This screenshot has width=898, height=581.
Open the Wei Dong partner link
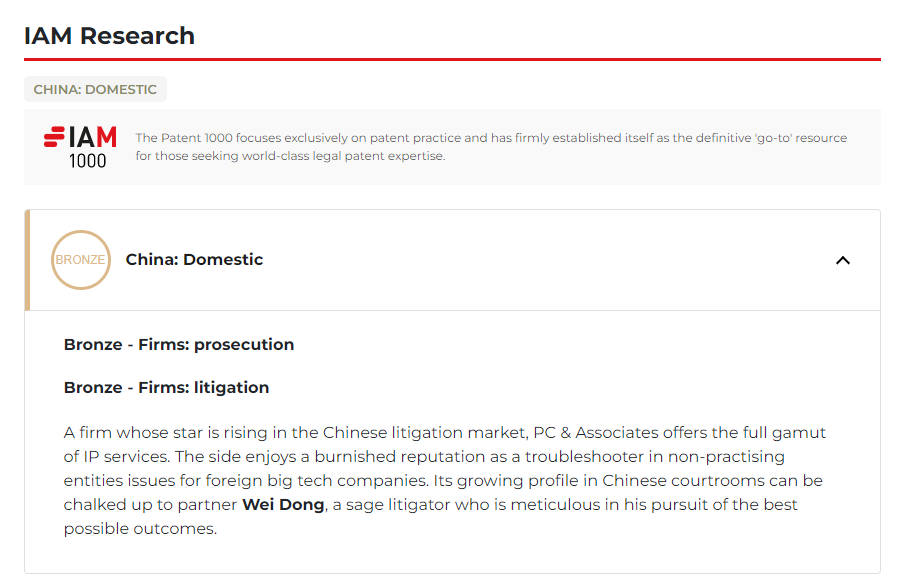tap(283, 505)
